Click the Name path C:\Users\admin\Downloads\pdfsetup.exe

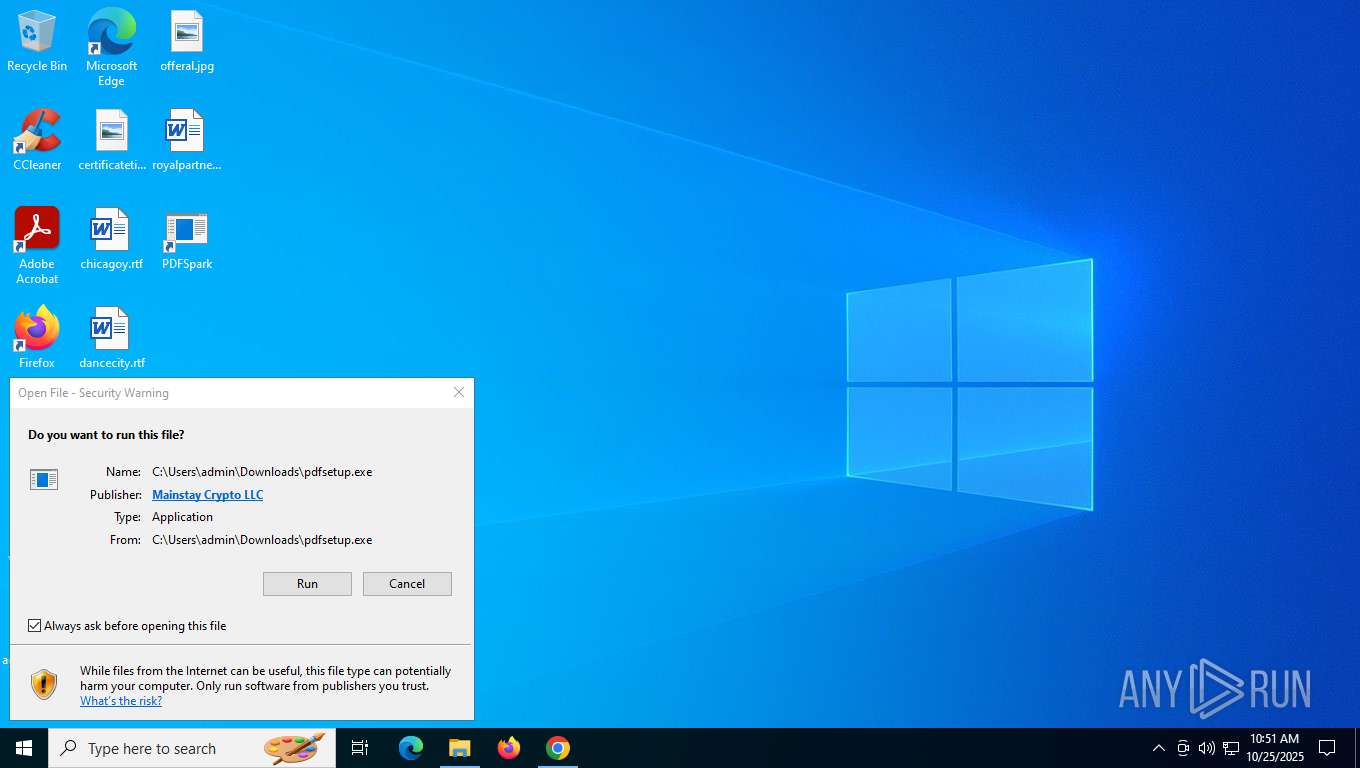click(262, 472)
